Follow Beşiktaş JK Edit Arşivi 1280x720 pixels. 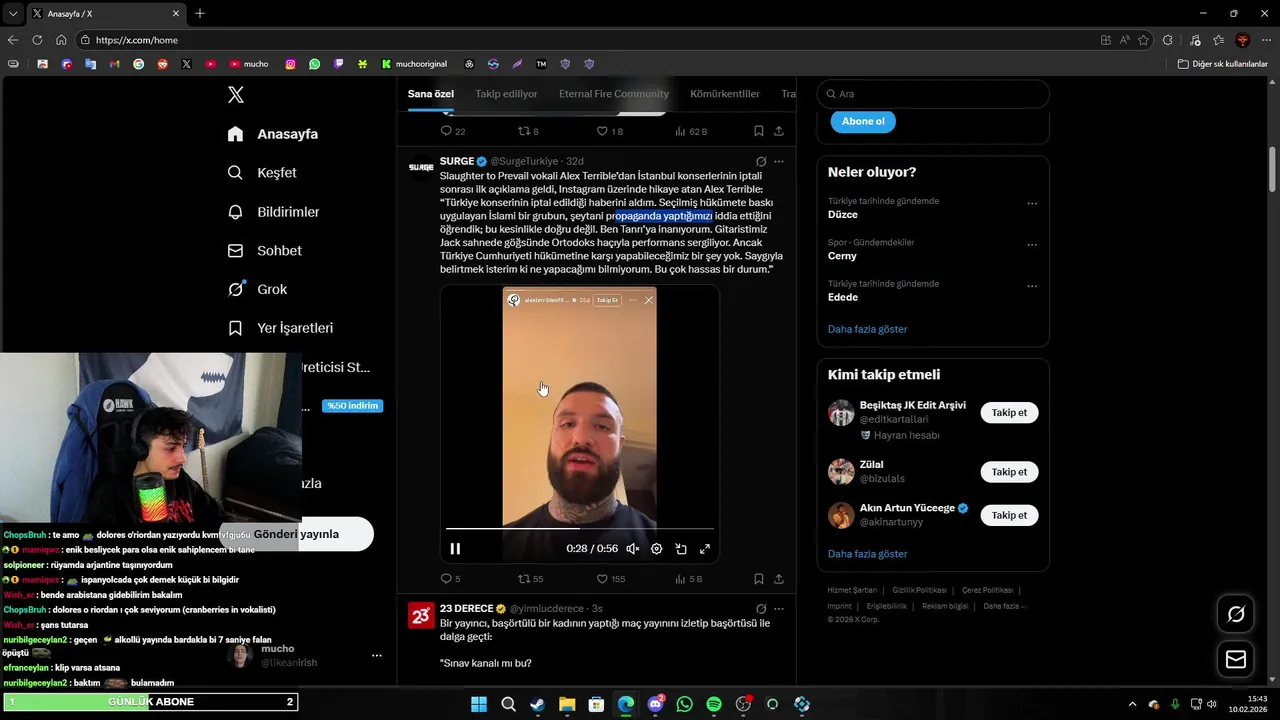coord(1009,412)
